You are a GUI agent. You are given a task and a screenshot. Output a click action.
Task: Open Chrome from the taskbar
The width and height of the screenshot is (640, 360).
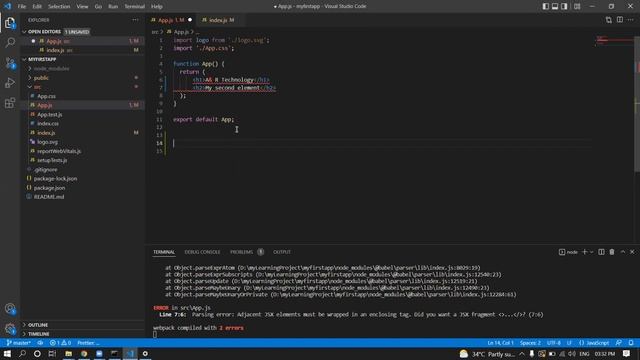(x=84, y=353)
